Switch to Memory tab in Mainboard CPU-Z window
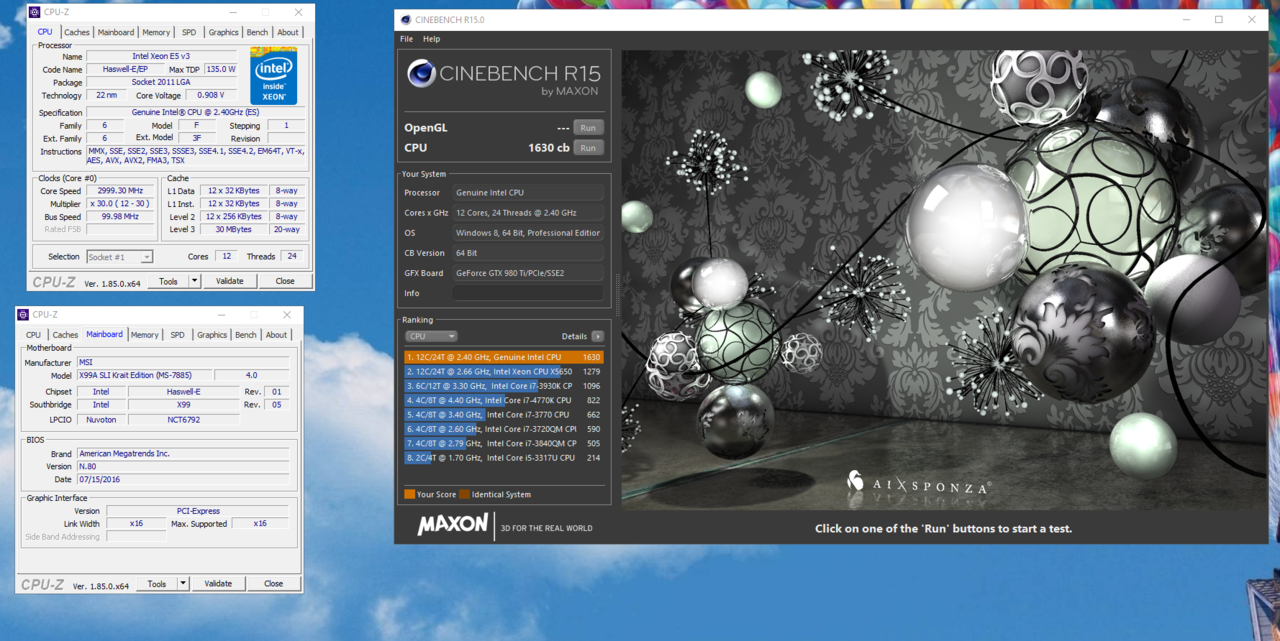This screenshot has height=641, width=1280. pyautogui.click(x=144, y=335)
